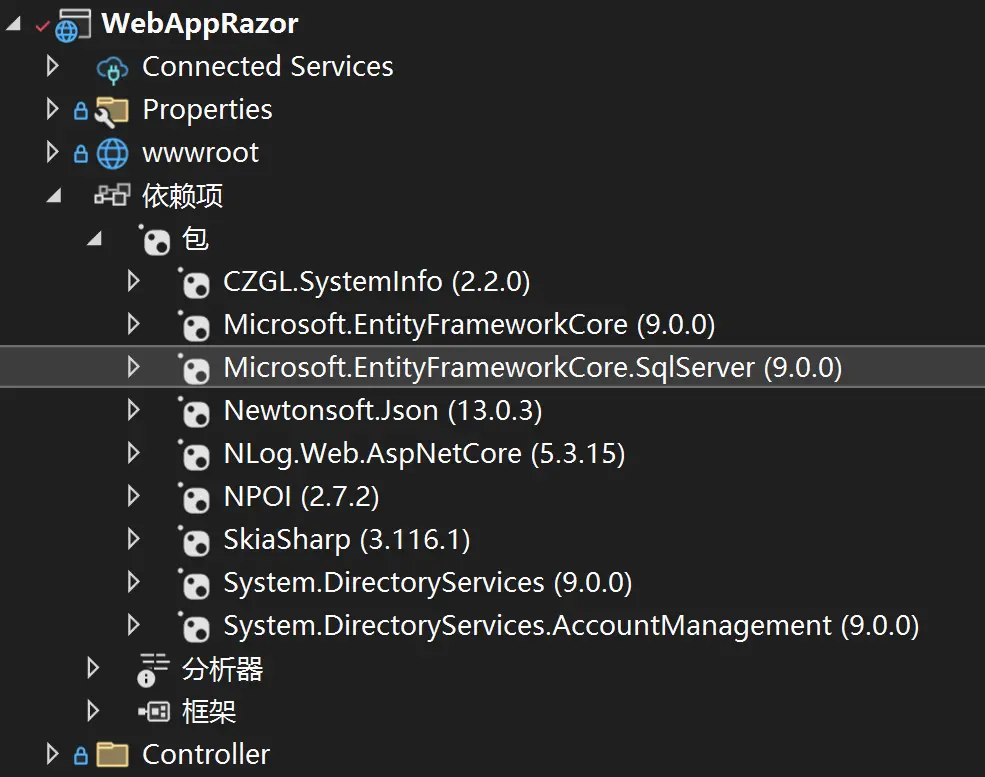Select the 依赖项 label
Screen dimensions: 985x777
182,196
